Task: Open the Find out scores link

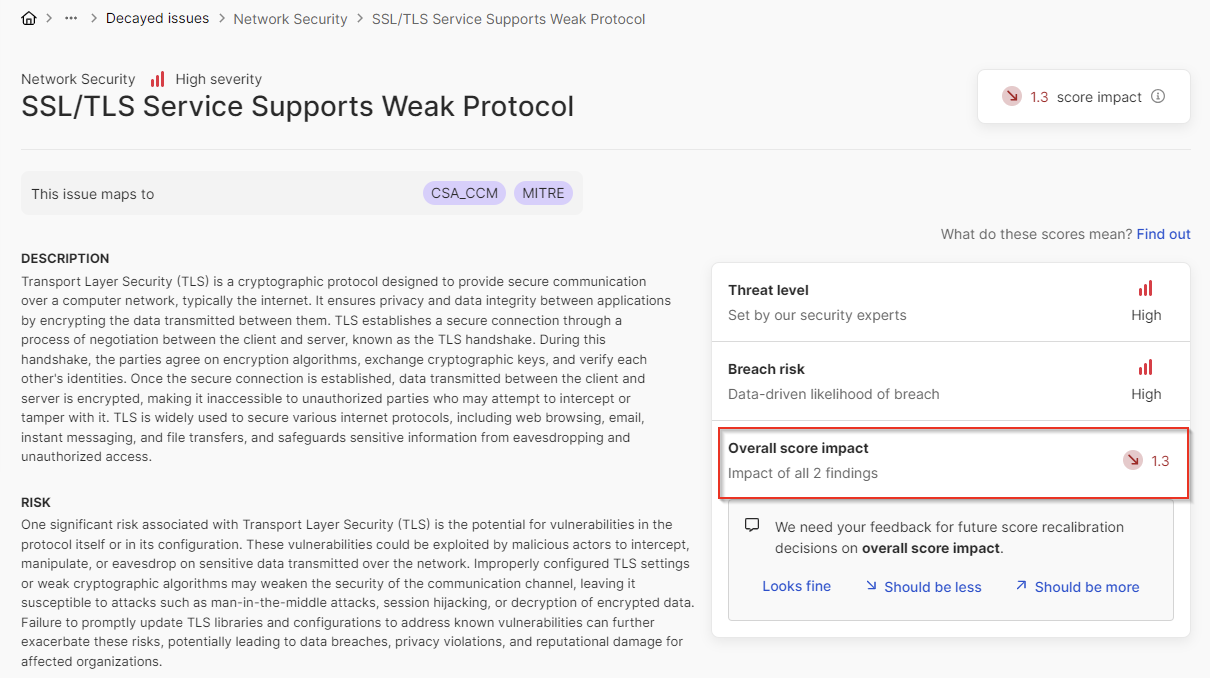Action: pyautogui.click(x=1163, y=234)
